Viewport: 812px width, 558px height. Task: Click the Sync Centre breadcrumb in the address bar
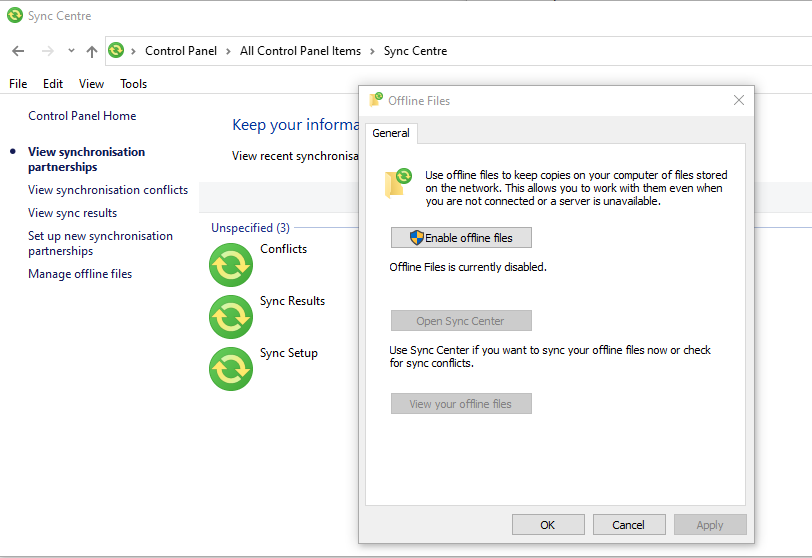coord(415,51)
